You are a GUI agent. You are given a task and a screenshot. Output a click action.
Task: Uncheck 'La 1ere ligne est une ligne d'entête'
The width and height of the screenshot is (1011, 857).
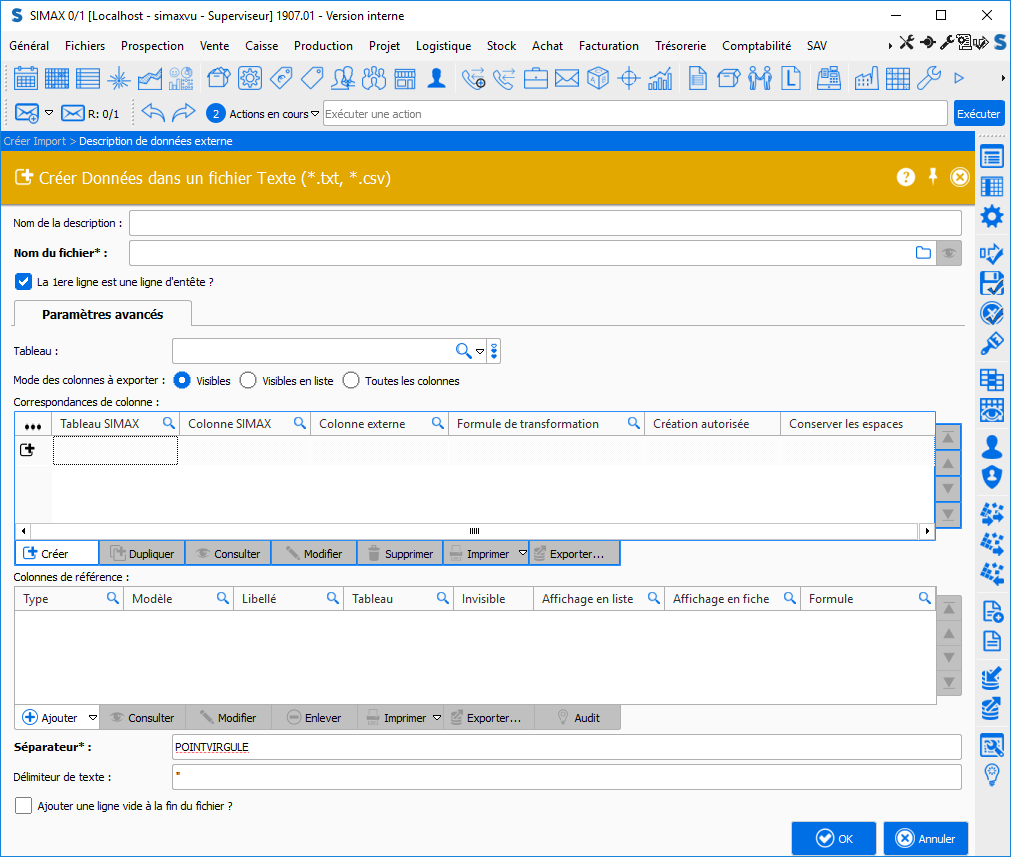24,282
